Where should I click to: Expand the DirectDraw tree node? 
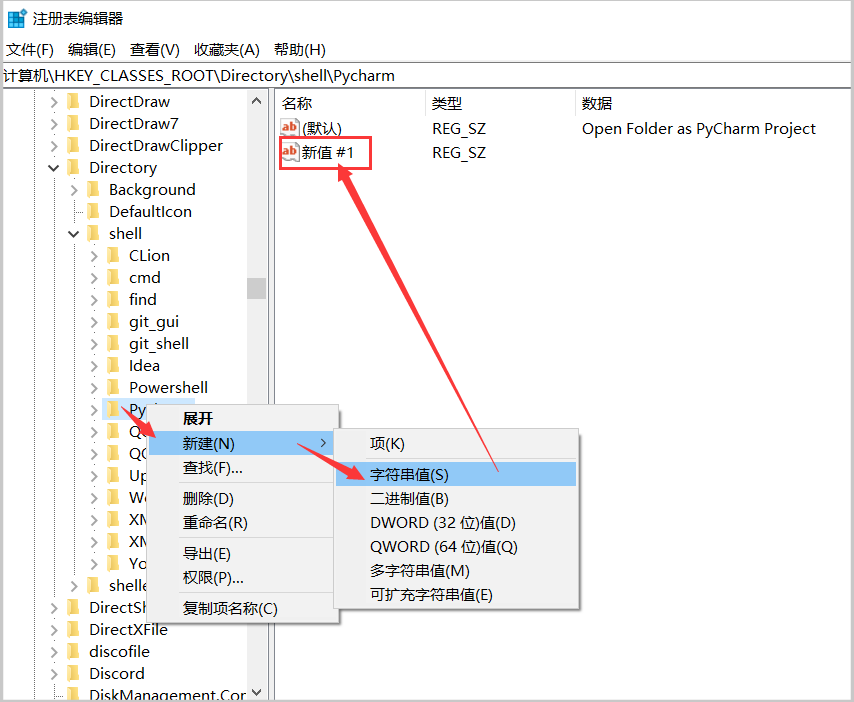(54, 101)
